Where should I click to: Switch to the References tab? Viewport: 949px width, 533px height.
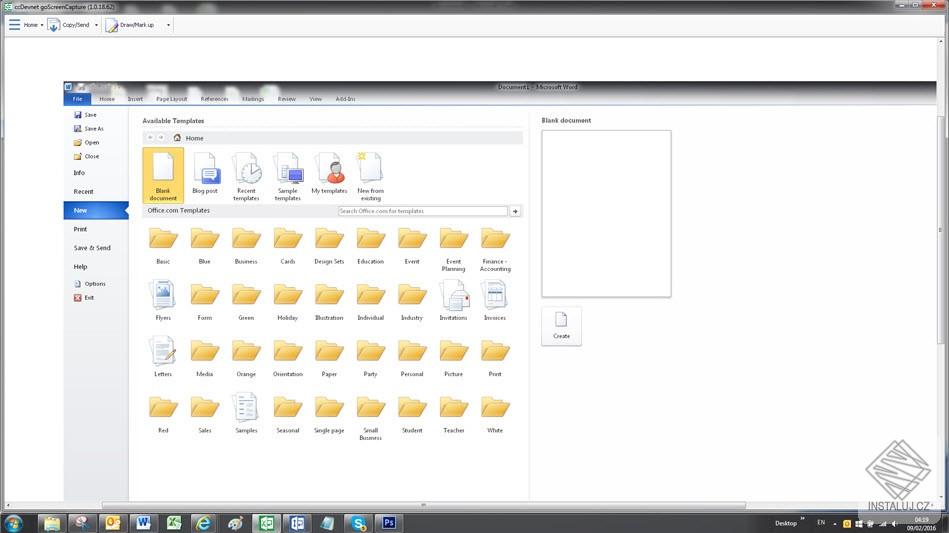214,99
